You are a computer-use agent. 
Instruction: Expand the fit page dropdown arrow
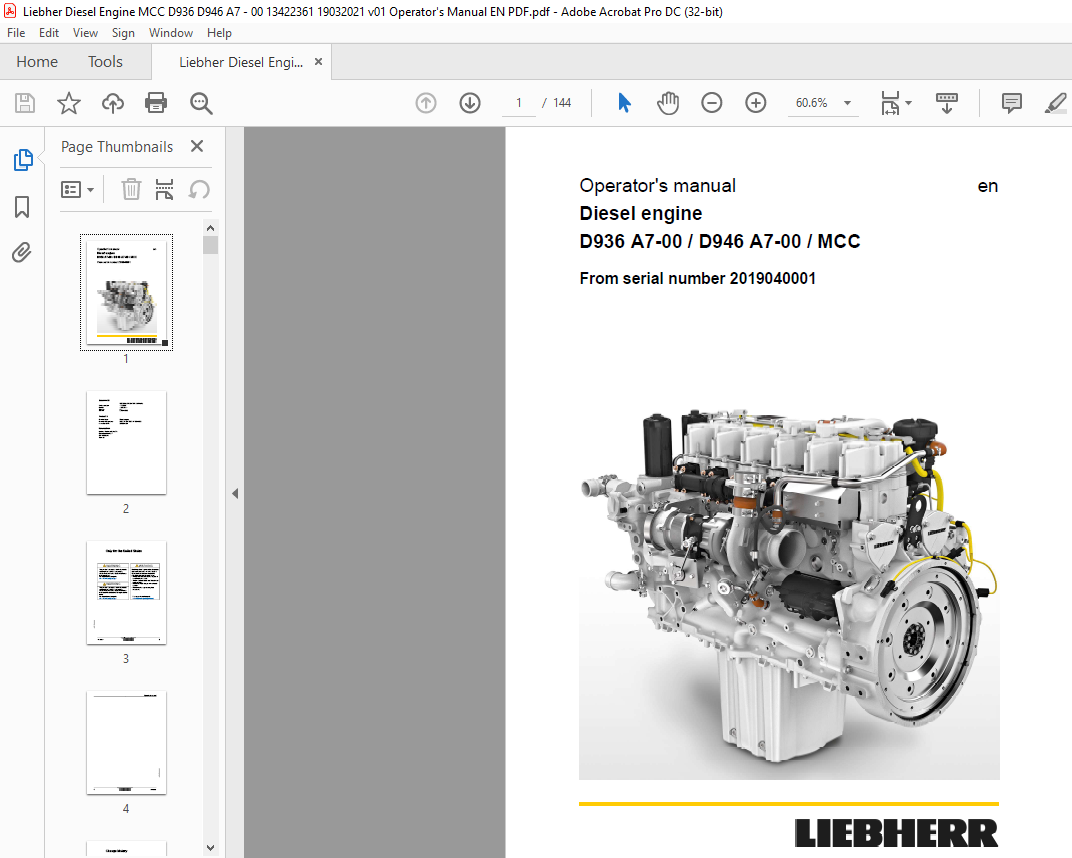click(x=909, y=103)
